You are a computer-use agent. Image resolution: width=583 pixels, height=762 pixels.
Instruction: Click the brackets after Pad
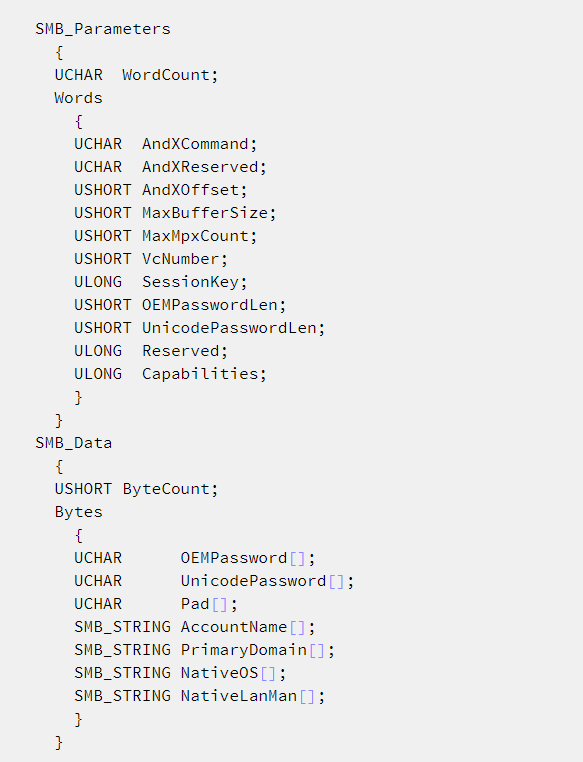click(220, 604)
